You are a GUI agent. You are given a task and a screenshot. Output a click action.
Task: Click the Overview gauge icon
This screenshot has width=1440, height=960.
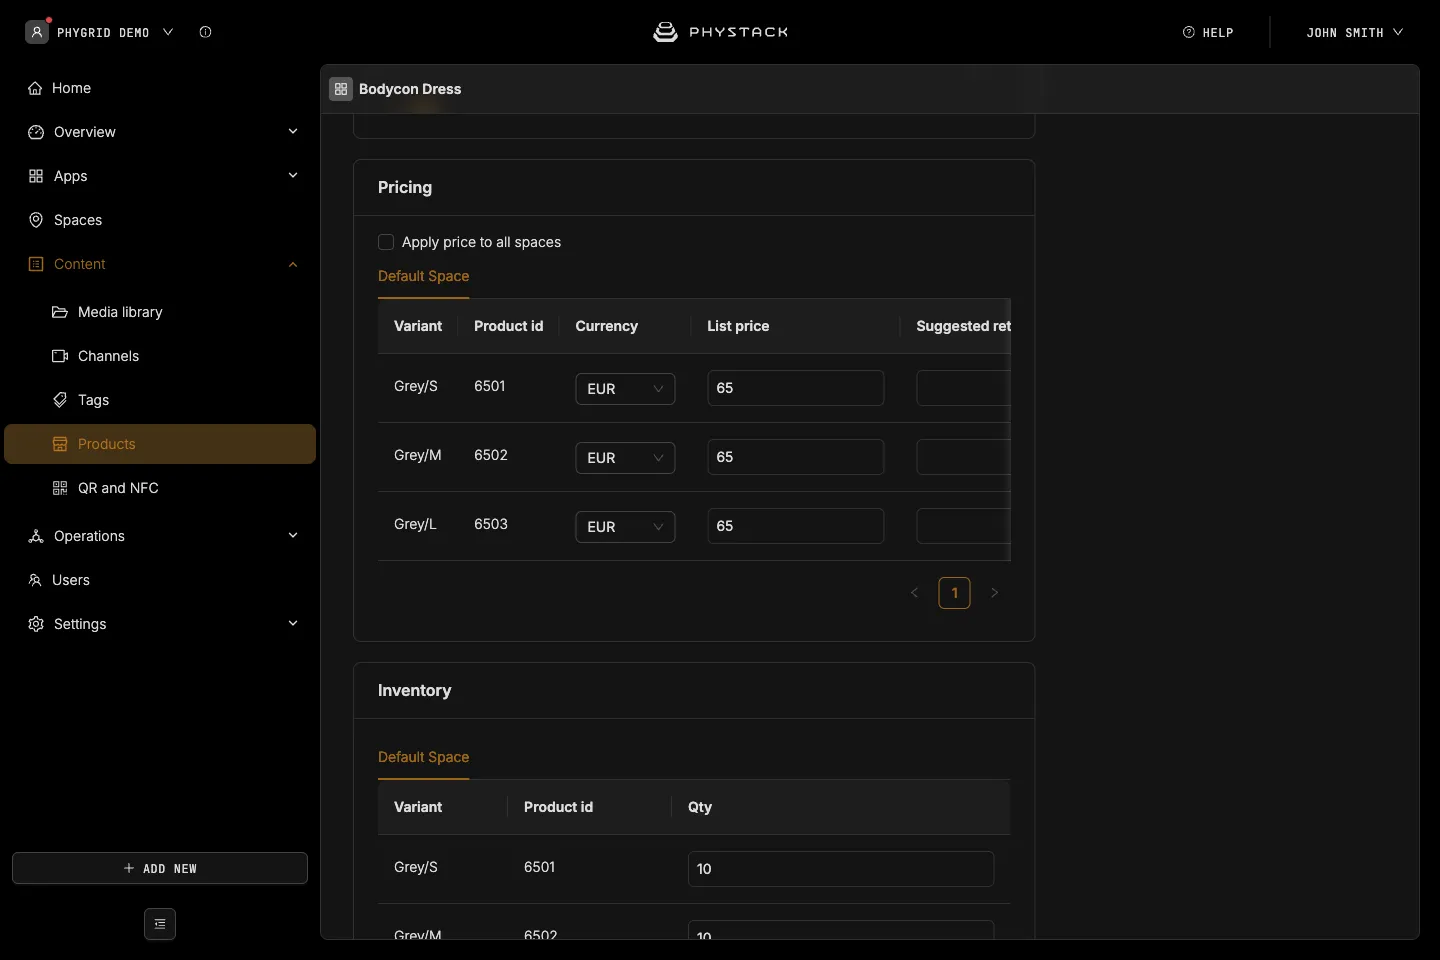pyautogui.click(x=36, y=132)
